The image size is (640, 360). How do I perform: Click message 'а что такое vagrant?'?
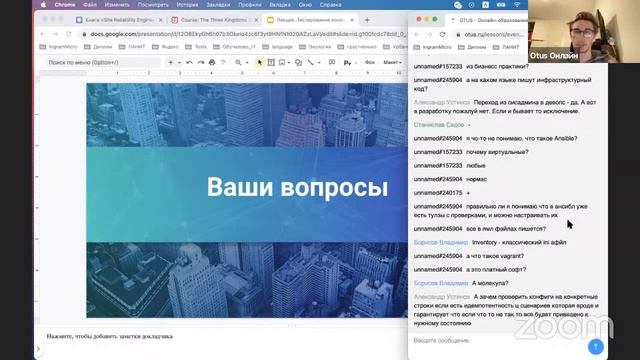coord(495,256)
